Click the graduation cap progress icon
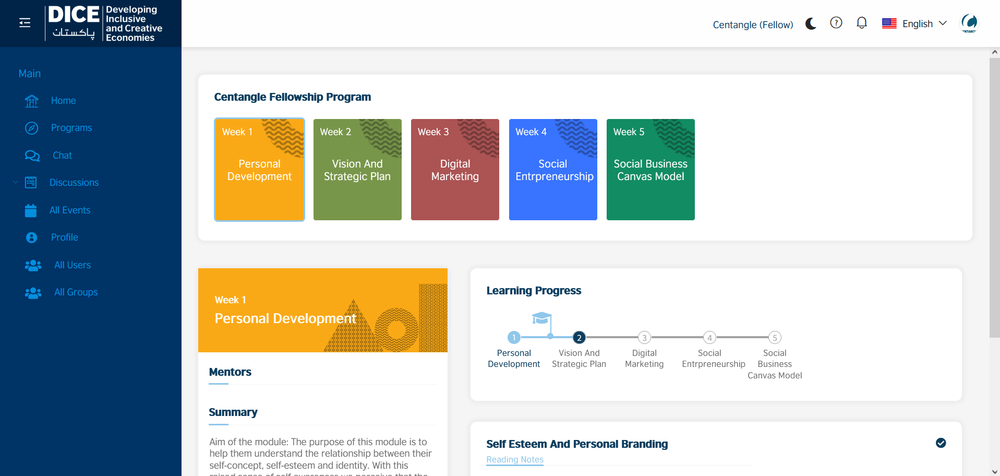This screenshot has height=476, width=1000. [541, 318]
